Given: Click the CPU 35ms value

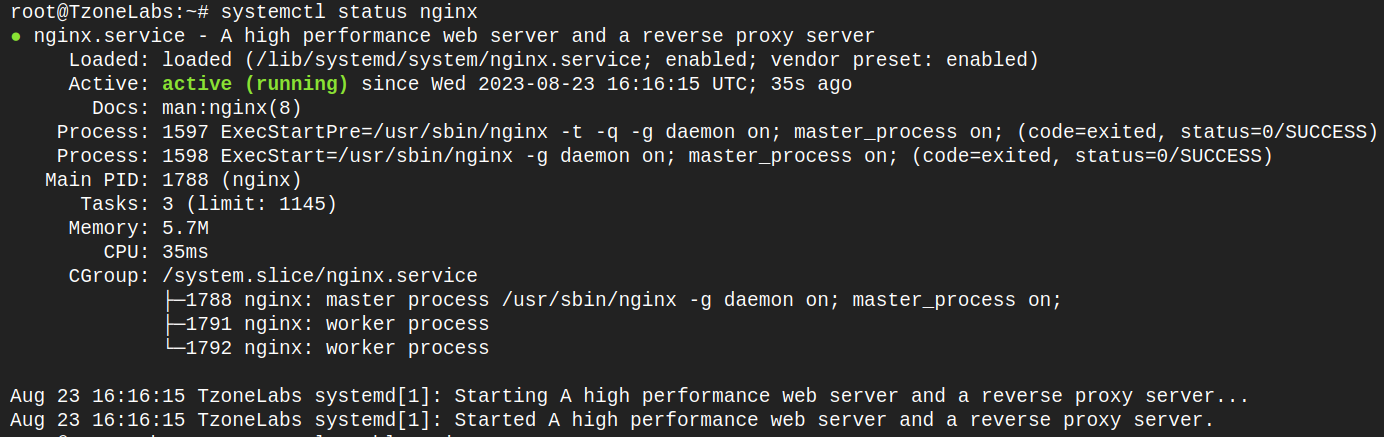Looking at the screenshot, I should pos(185,252).
